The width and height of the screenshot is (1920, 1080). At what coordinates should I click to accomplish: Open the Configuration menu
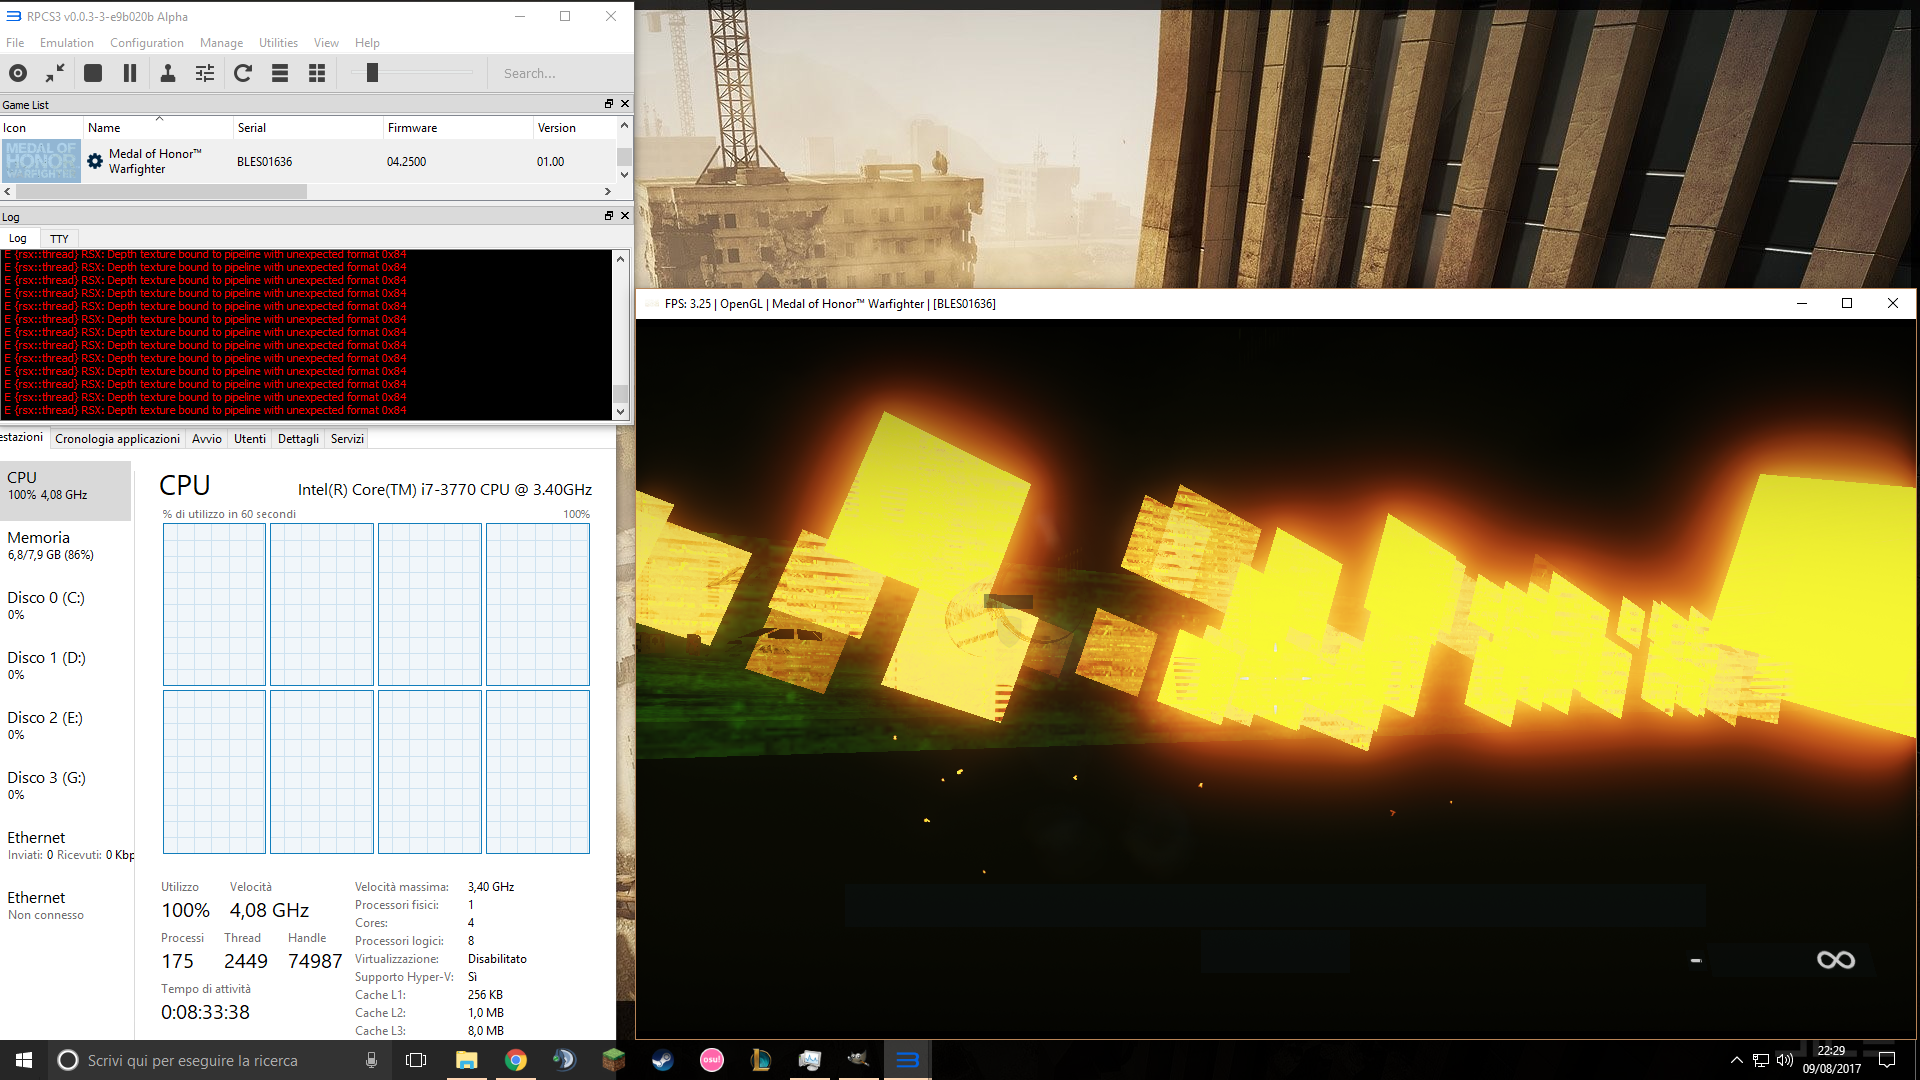(x=146, y=43)
